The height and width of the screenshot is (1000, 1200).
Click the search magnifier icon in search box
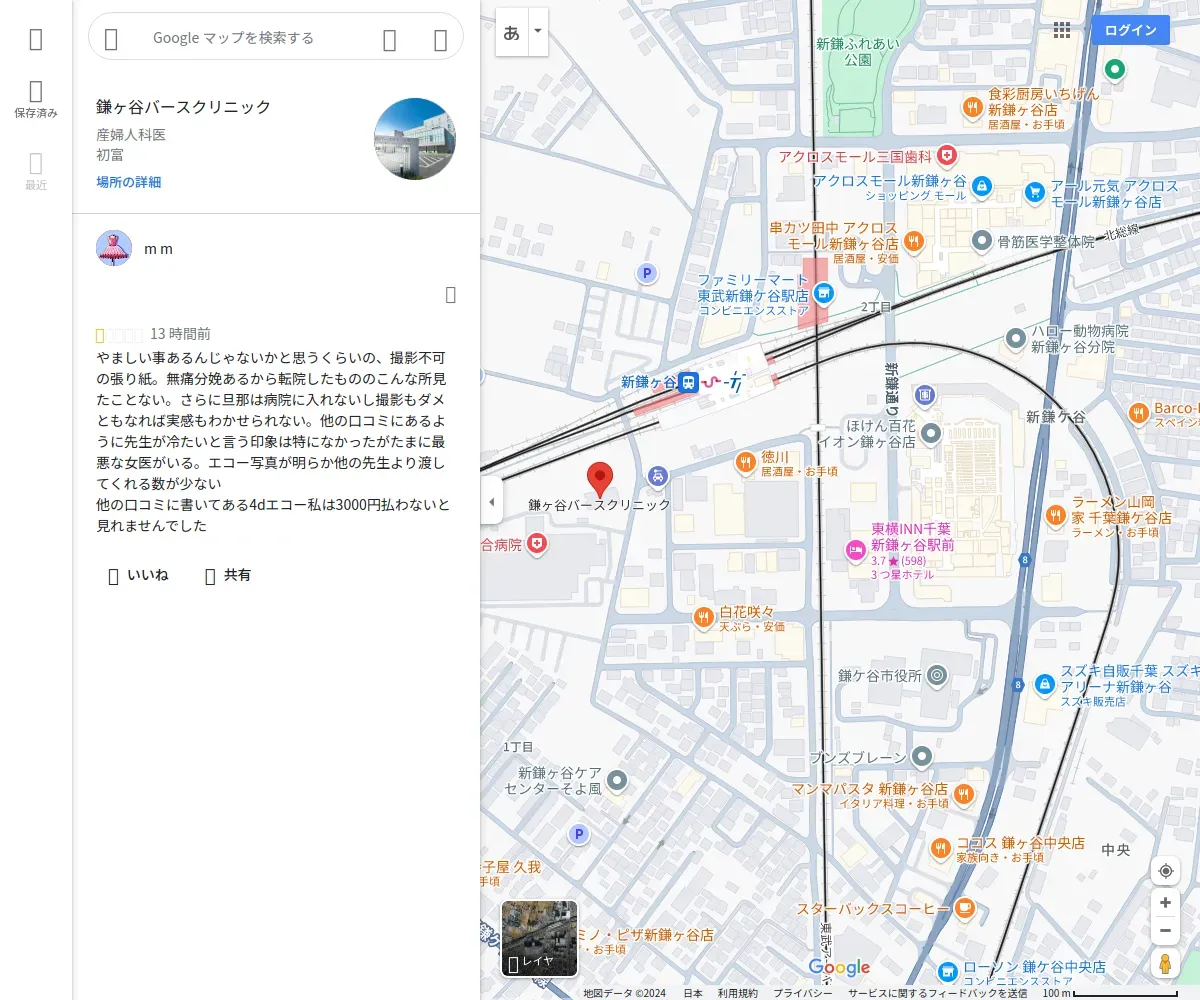(x=390, y=39)
